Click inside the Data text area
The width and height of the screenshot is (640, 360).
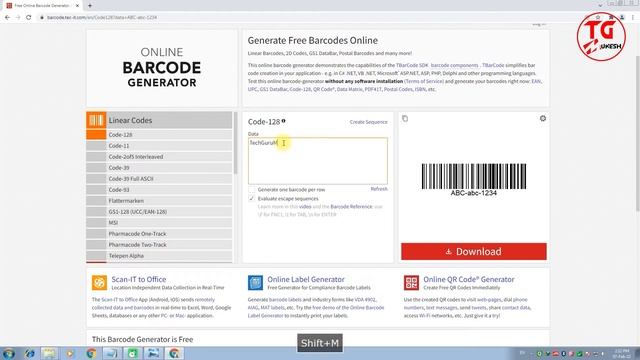point(318,161)
